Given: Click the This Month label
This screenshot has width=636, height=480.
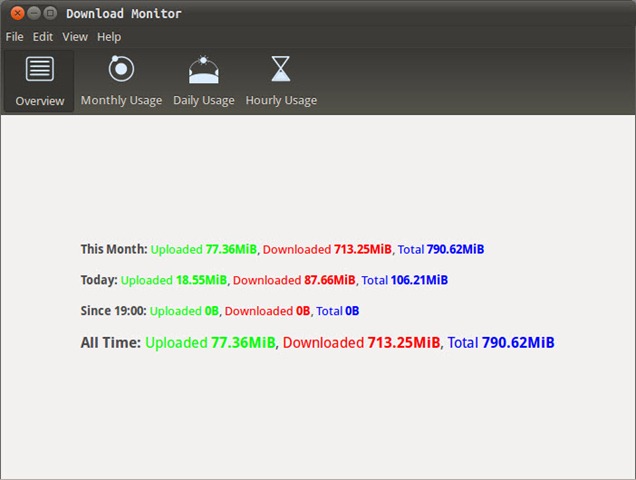Looking at the screenshot, I should click(x=114, y=249).
